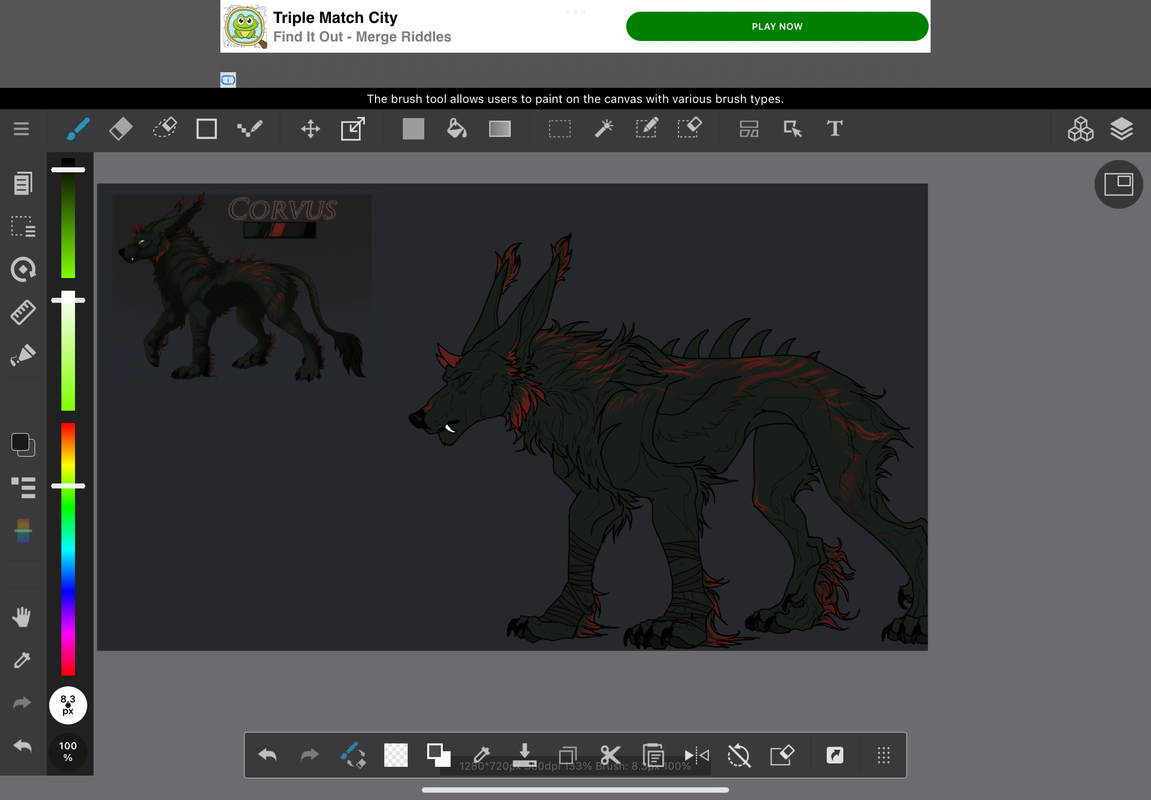Screen dimensions: 1151x800
Task: Click the clear layer icon in shortcut bar
Action: 782,755
